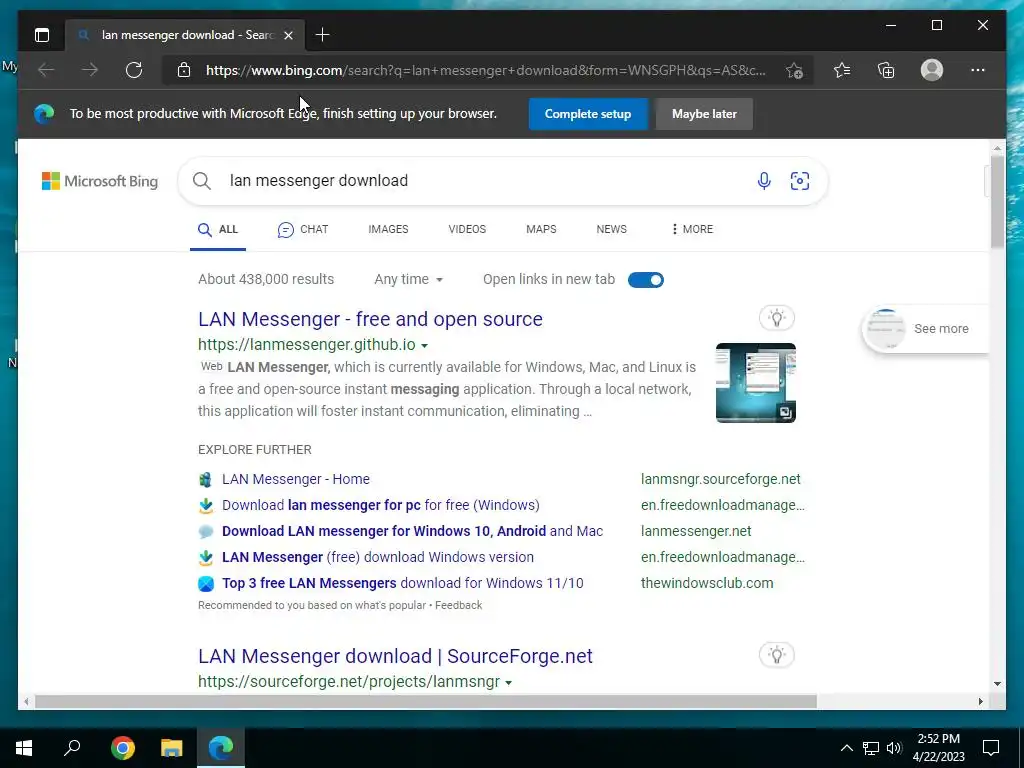The height and width of the screenshot is (768, 1024).
Task: Open the LAN Messenger screenshot thumbnail
Action: 756,383
